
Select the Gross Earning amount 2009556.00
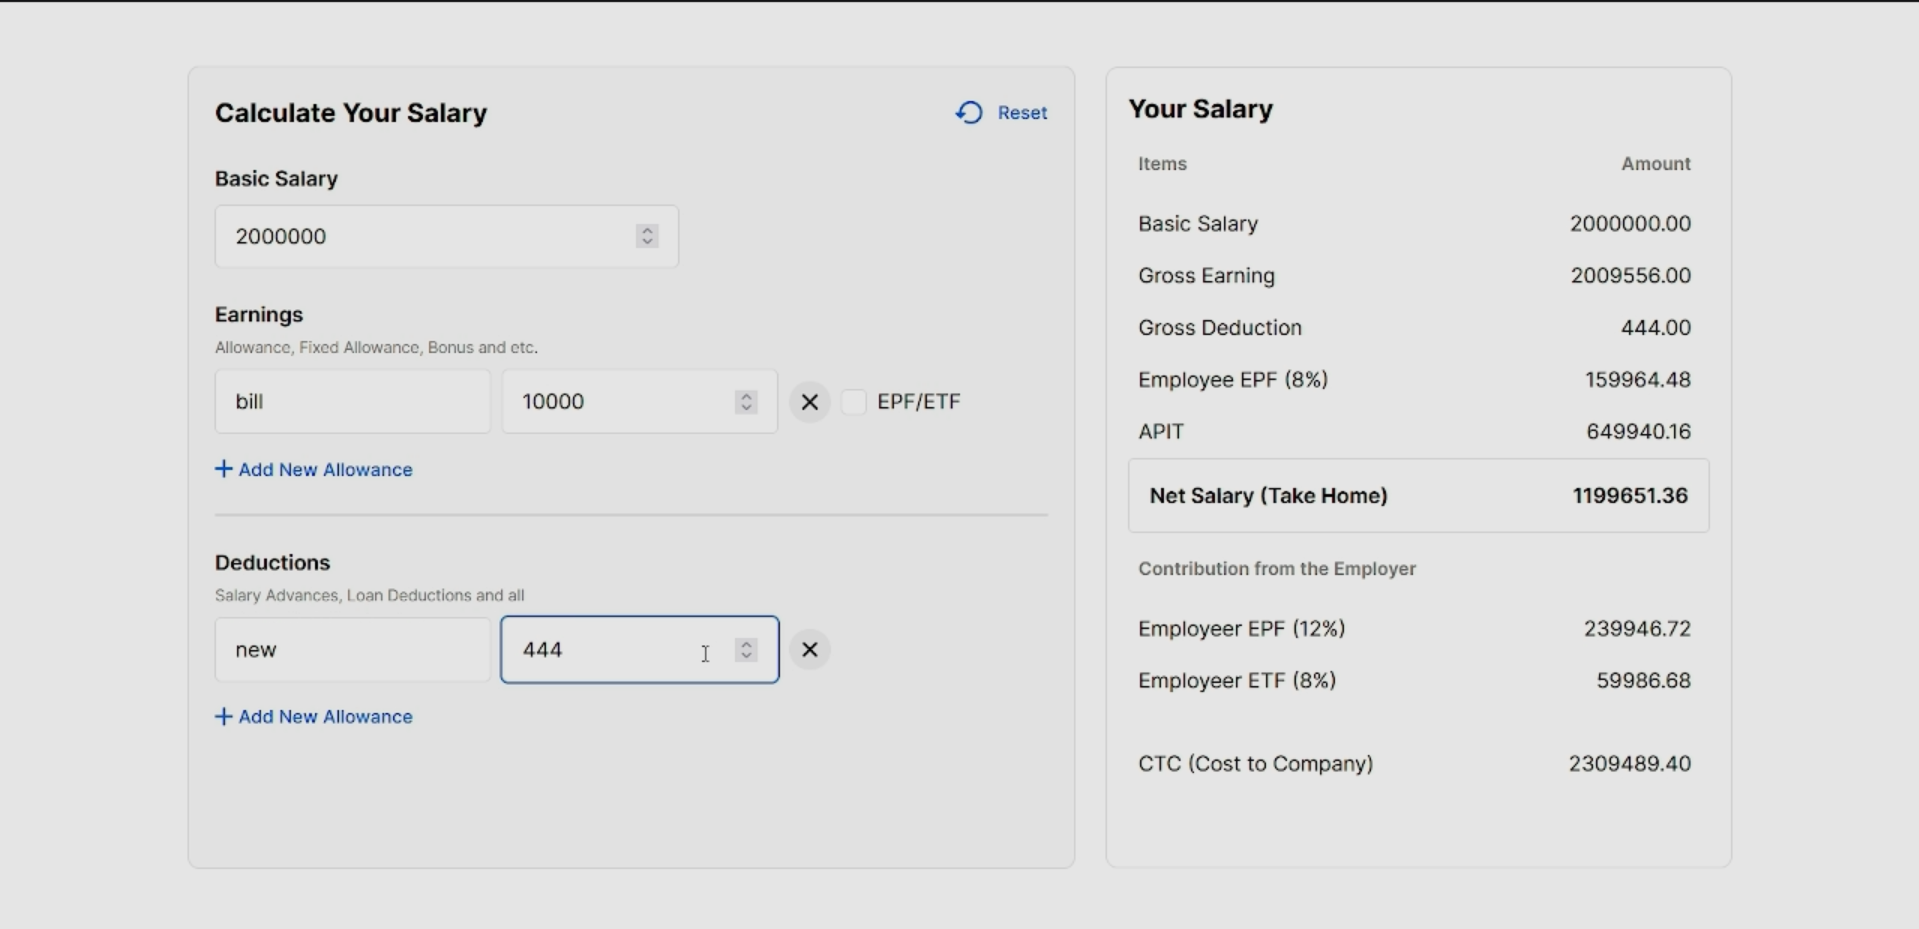(1630, 276)
